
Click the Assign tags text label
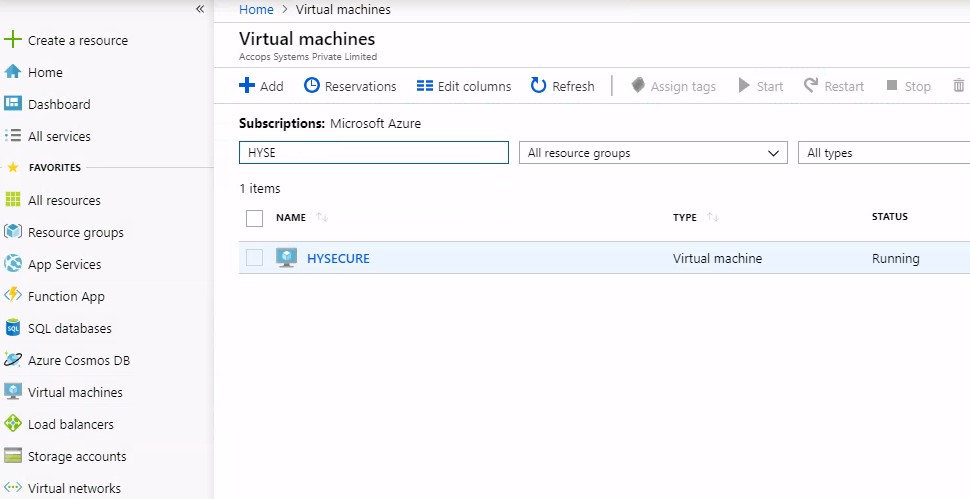coord(683,87)
